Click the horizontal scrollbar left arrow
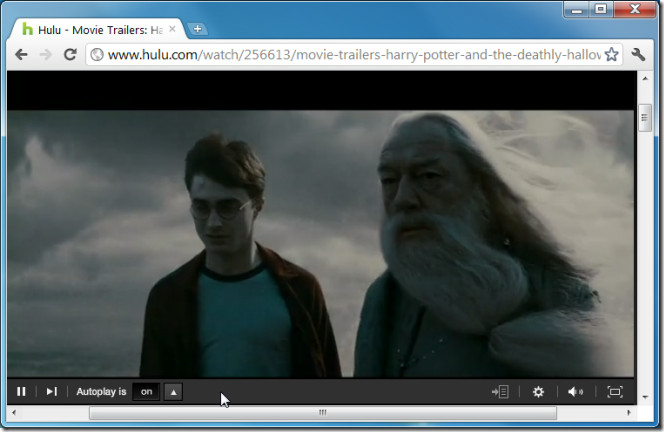The width and height of the screenshot is (664, 432). [14, 412]
